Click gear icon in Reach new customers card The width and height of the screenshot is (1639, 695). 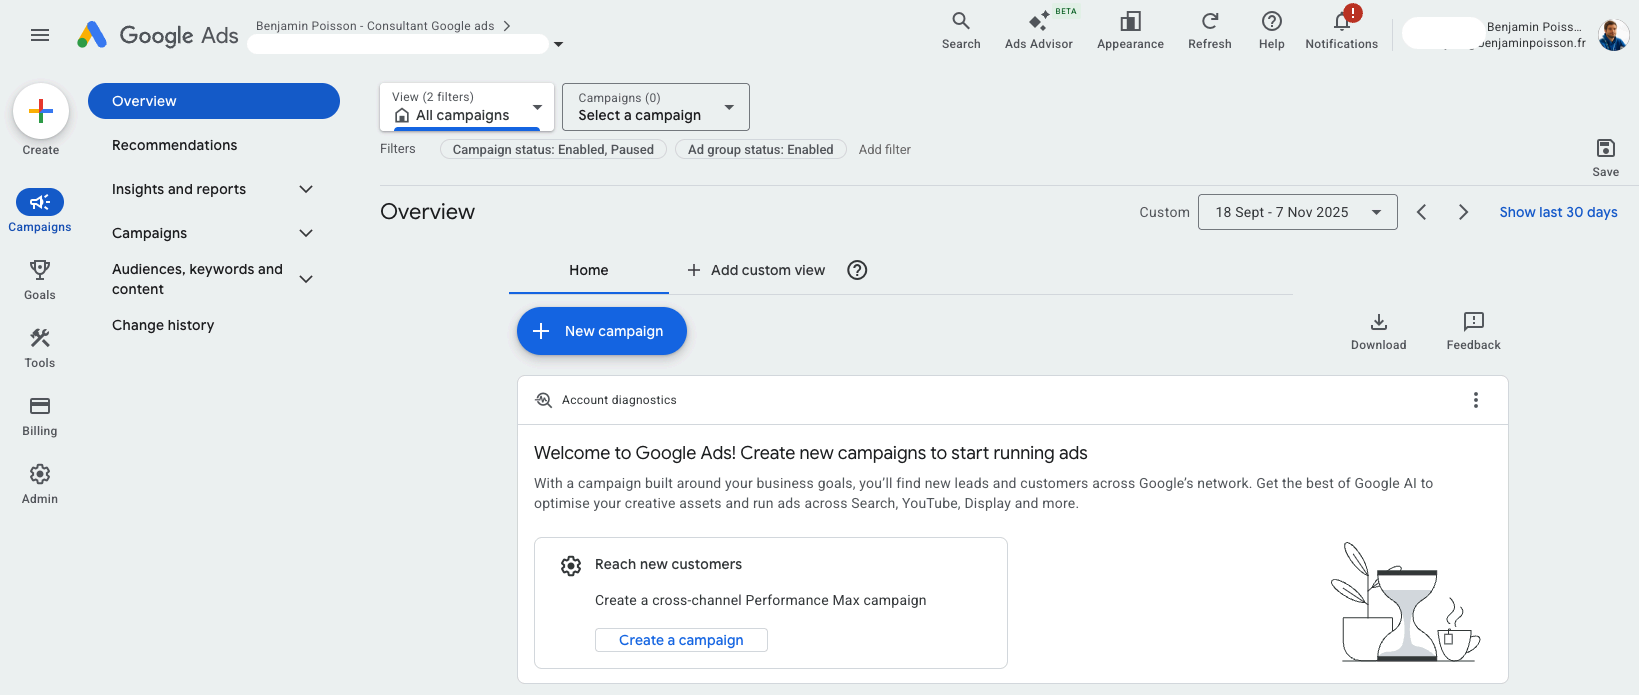(571, 566)
